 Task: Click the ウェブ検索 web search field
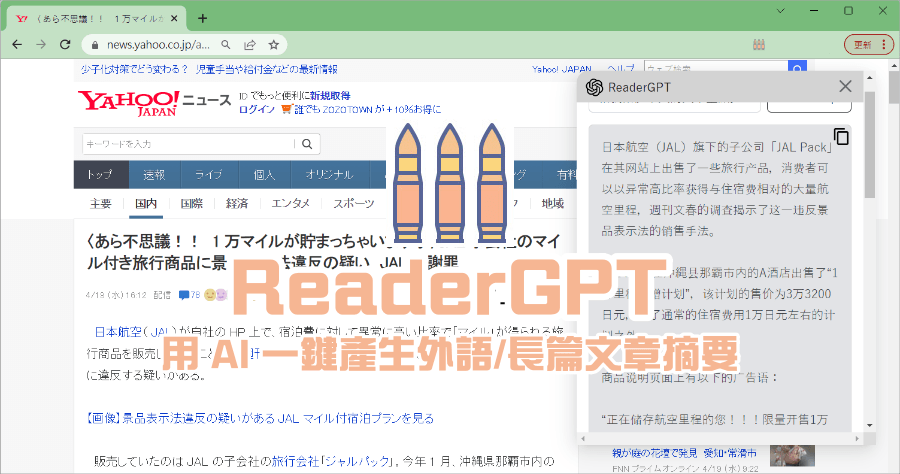pyautogui.click(x=716, y=68)
